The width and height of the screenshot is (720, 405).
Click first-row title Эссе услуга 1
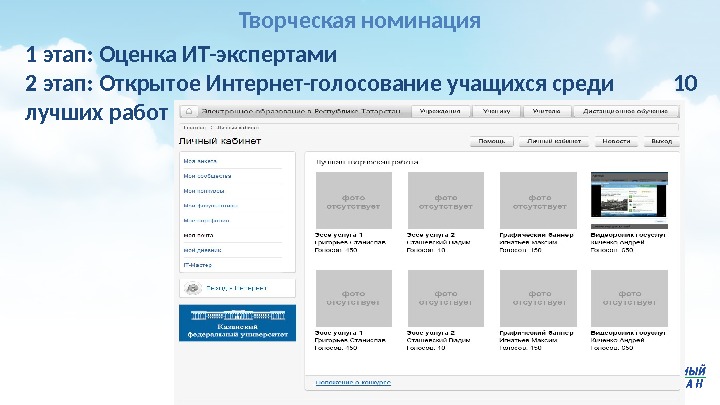339,235
